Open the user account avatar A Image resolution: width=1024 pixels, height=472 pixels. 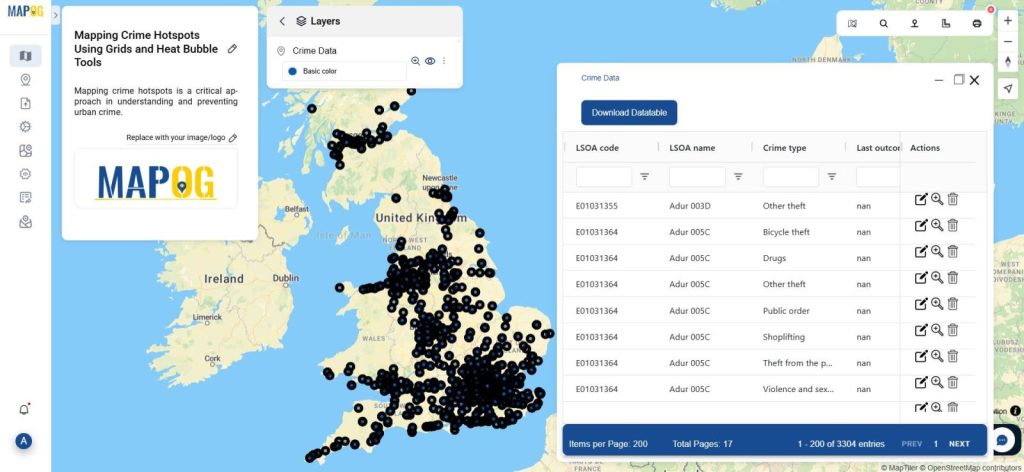coord(24,441)
